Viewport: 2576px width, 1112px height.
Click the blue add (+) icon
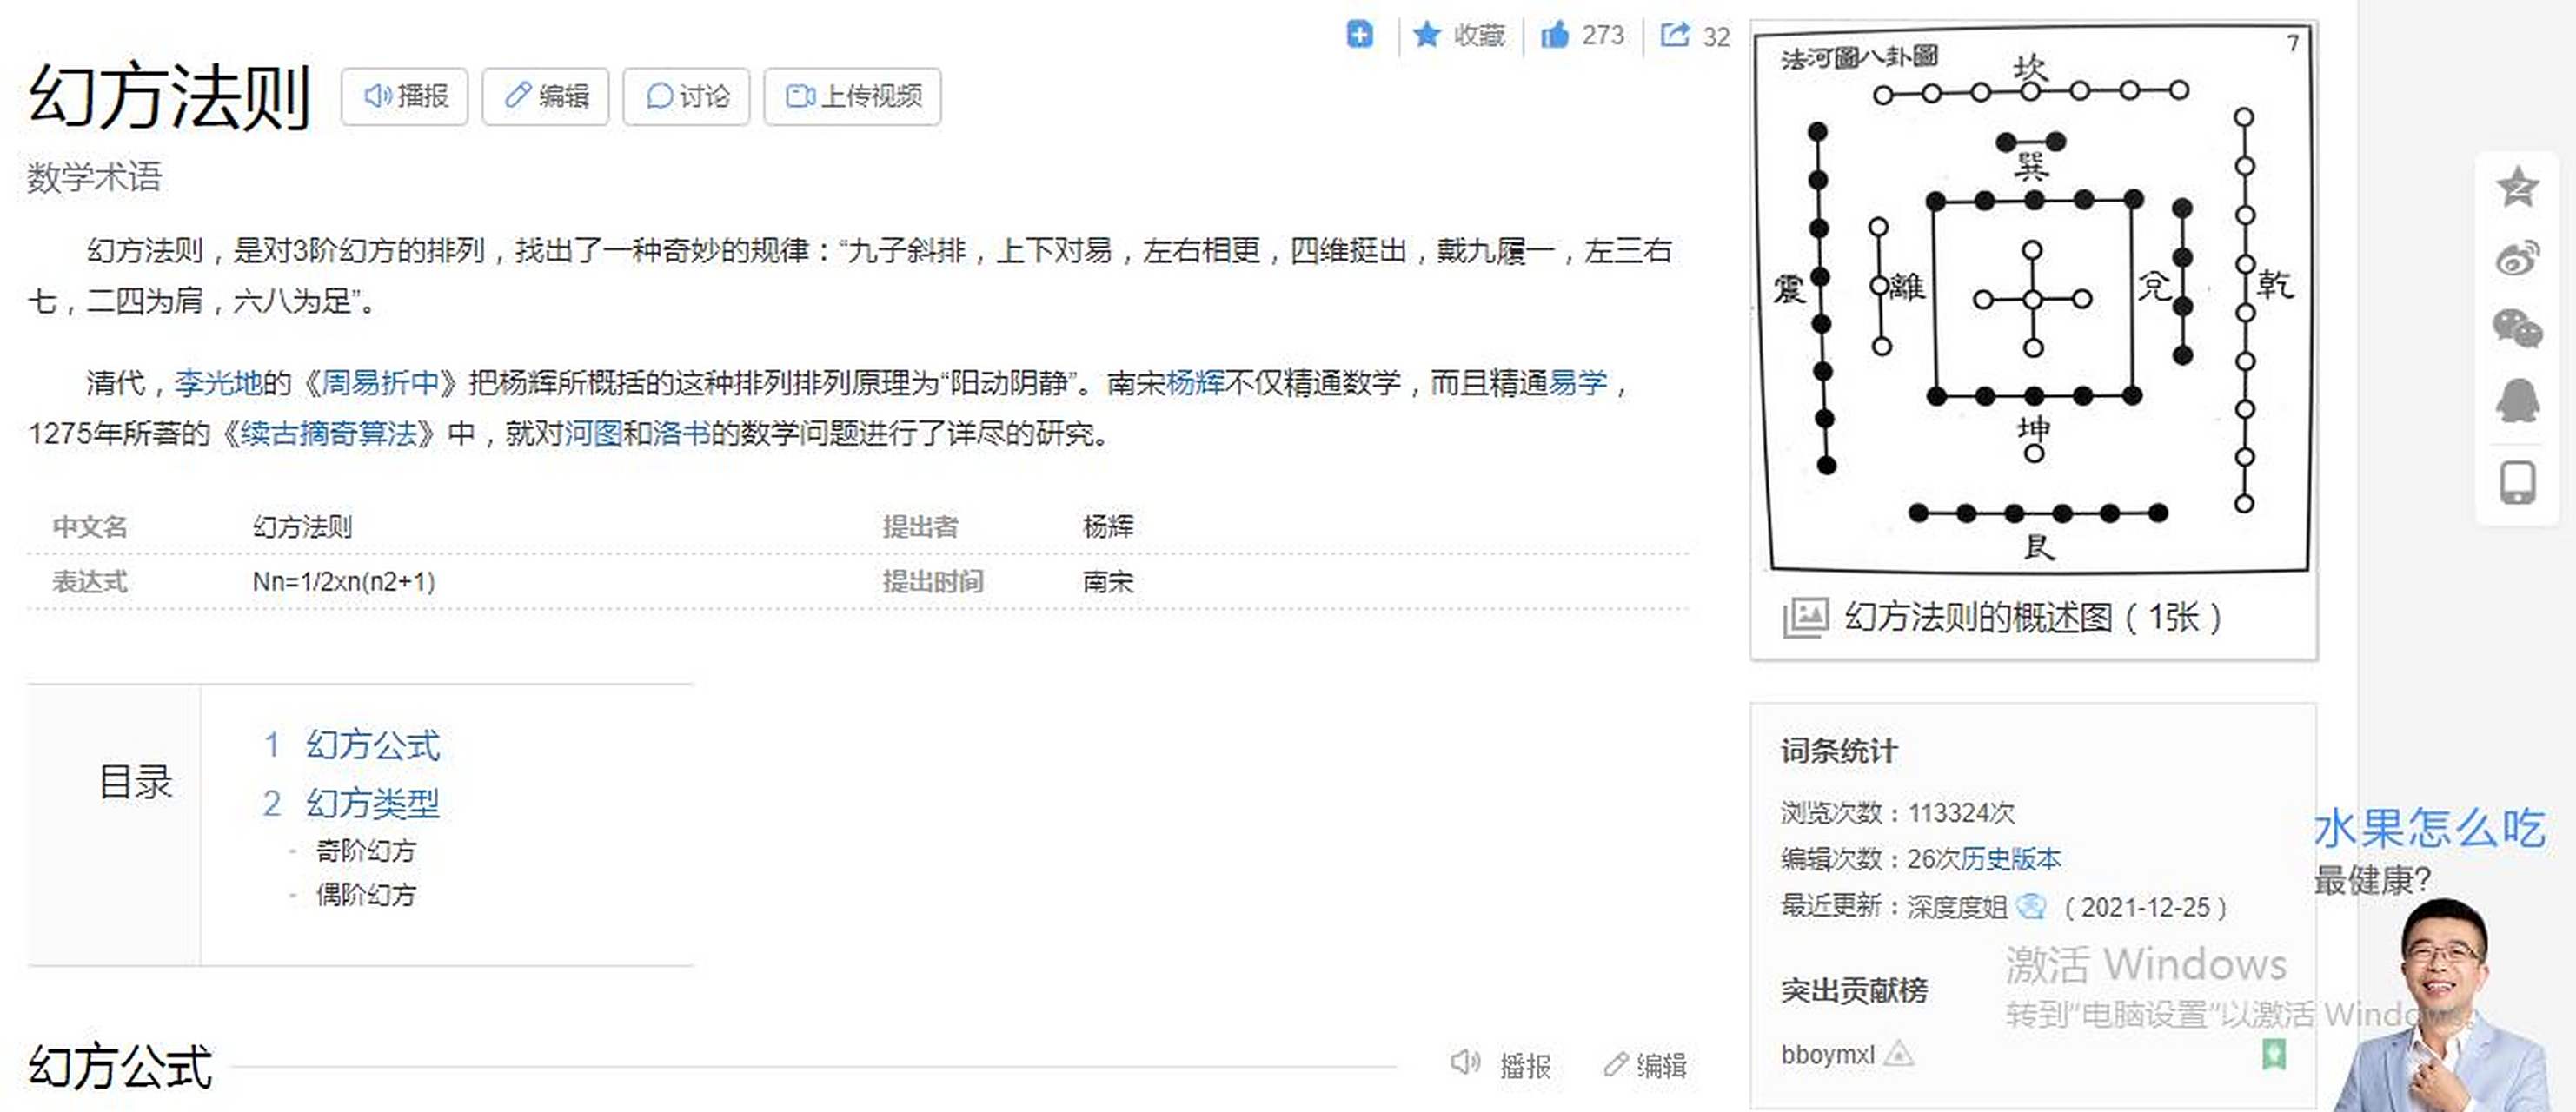pyautogui.click(x=1359, y=35)
